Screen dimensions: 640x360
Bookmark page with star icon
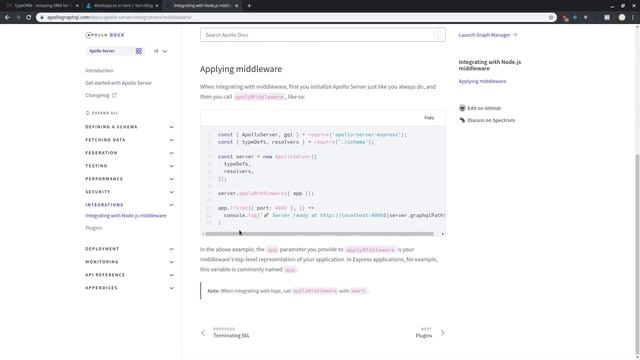(x=551, y=17)
